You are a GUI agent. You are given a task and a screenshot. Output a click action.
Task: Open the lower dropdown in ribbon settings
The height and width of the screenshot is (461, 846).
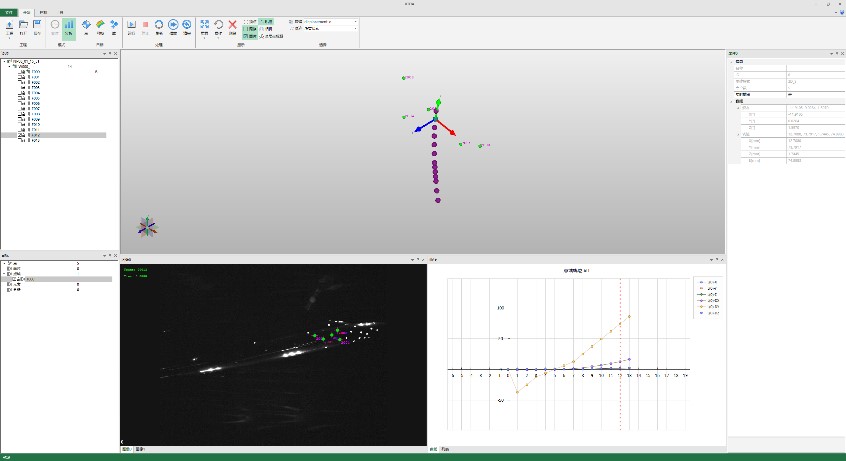tap(355, 28)
